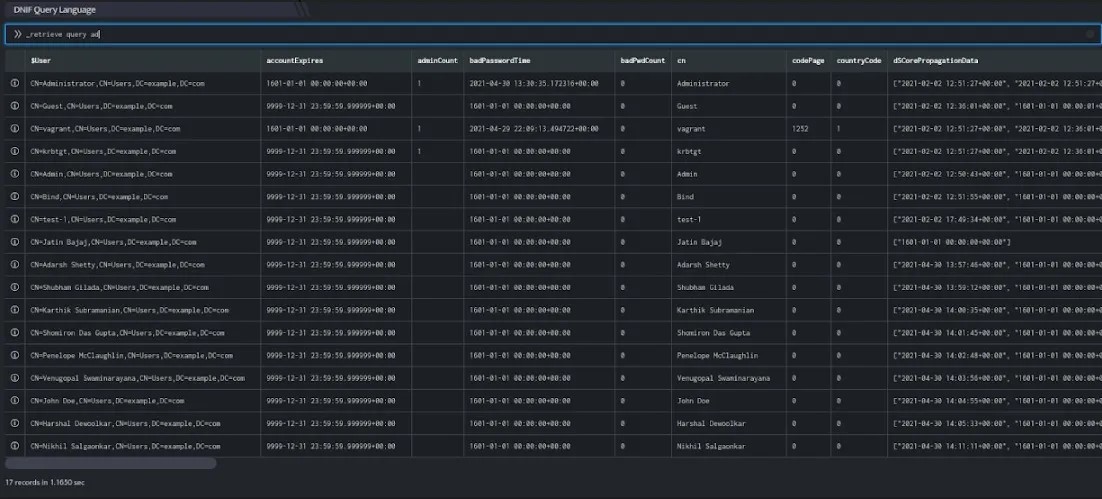Click the query prompt chevron icon
This screenshot has width=1102, height=499.
[18, 34]
